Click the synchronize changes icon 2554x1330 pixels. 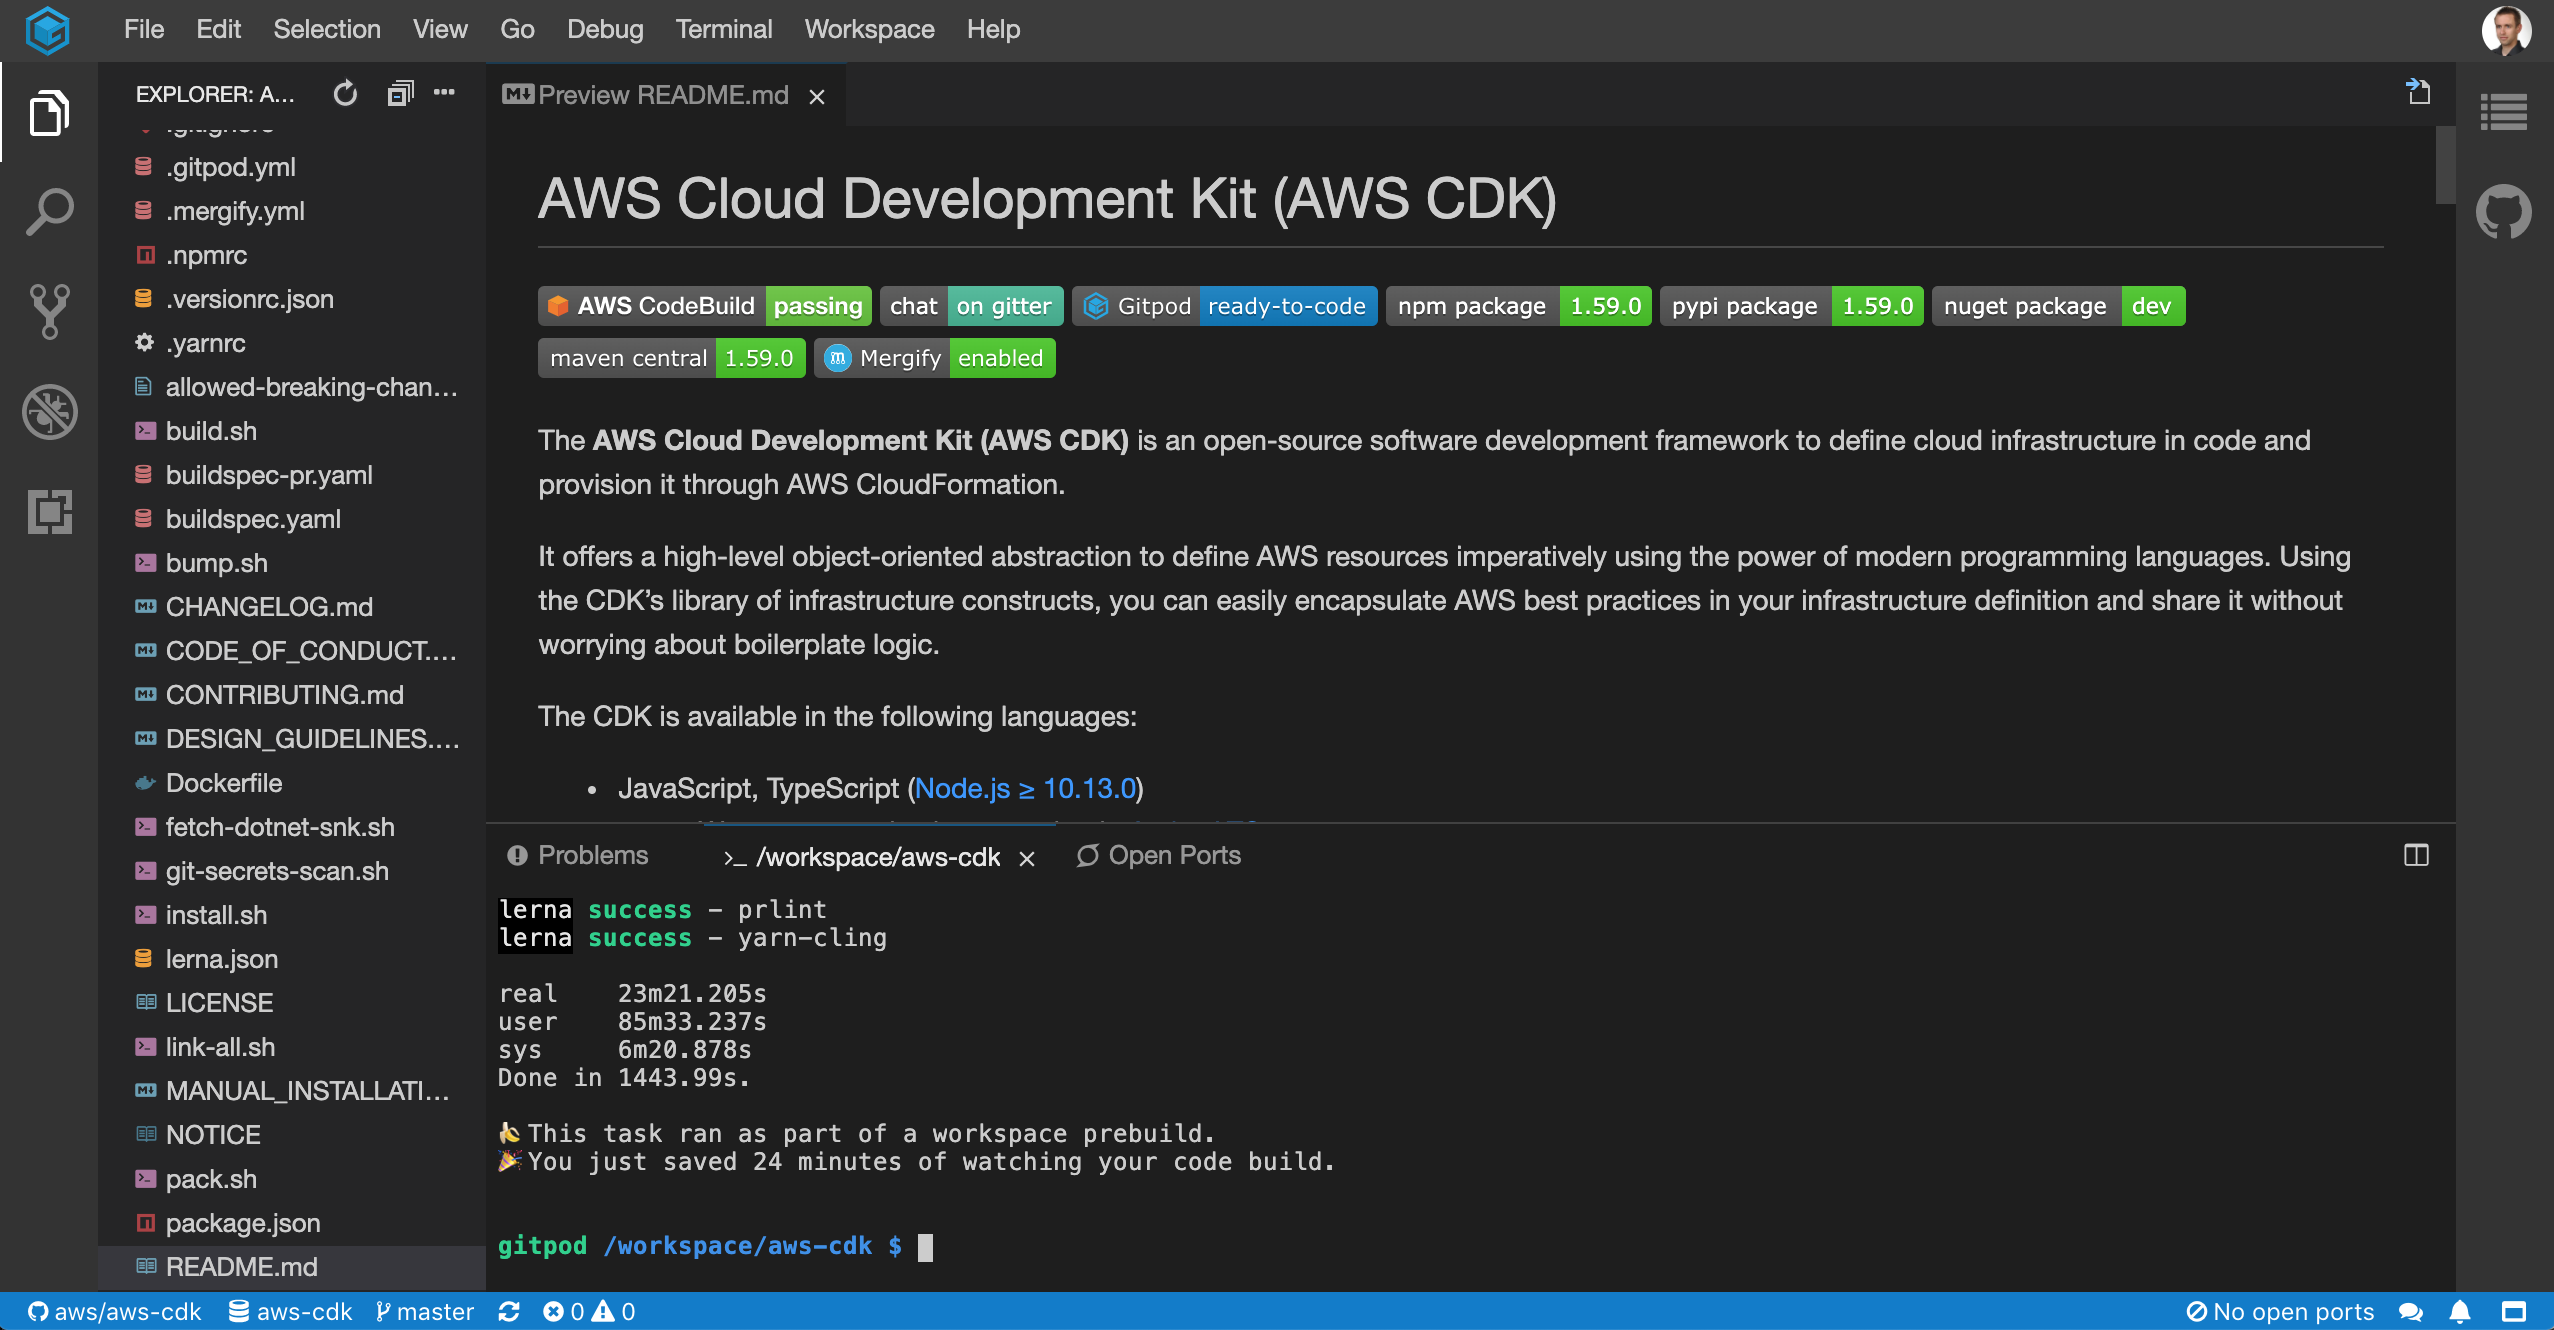tap(509, 1311)
